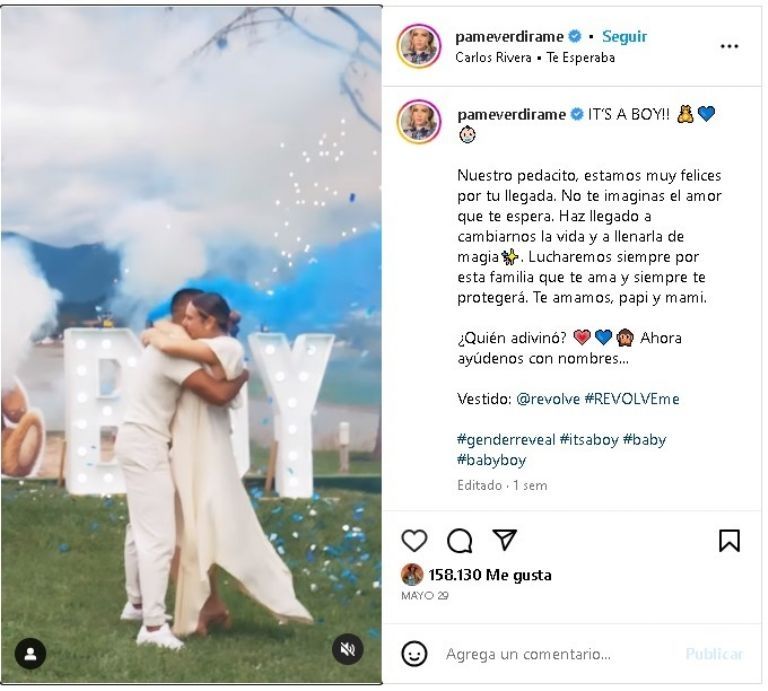Open the #genderreveal hashtag
Screen dimensions: 768x691
tap(506, 440)
